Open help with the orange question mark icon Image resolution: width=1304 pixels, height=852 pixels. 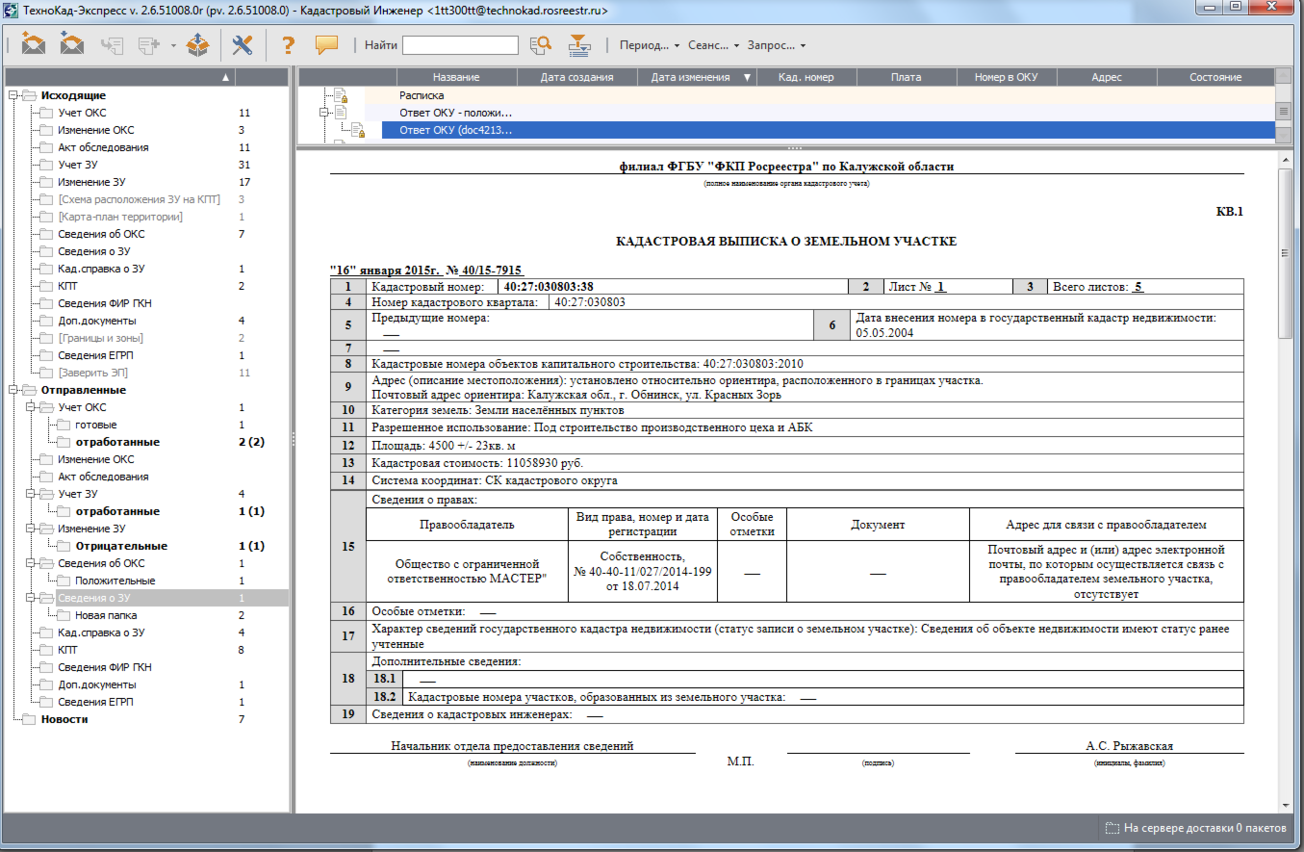288,45
